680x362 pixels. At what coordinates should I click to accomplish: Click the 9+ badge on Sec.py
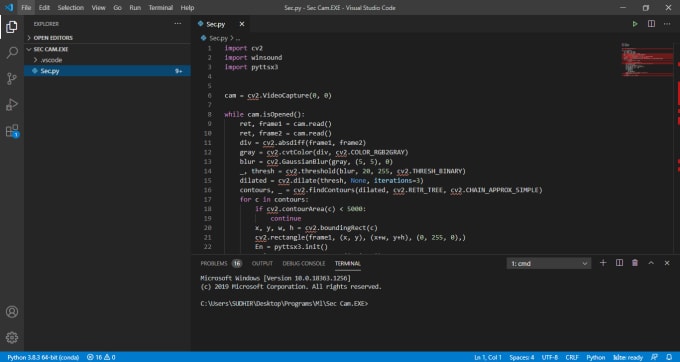click(178, 71)
